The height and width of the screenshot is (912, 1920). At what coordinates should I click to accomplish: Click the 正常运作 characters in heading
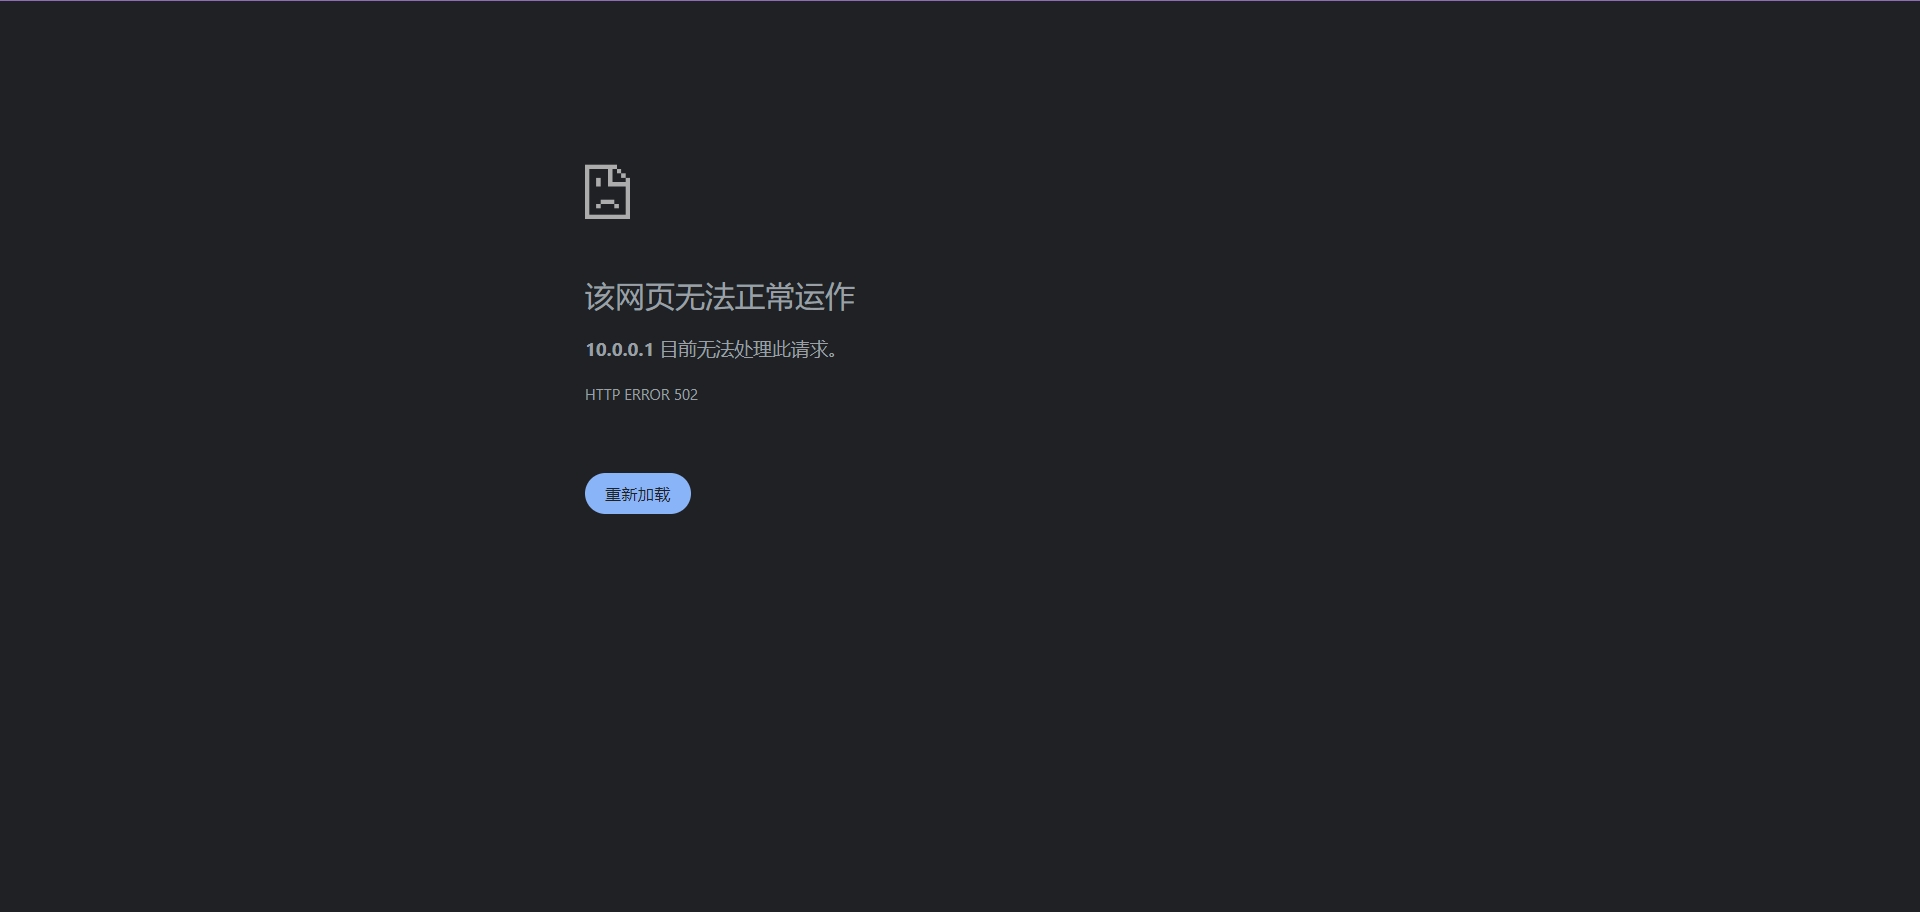coord(795,296)
